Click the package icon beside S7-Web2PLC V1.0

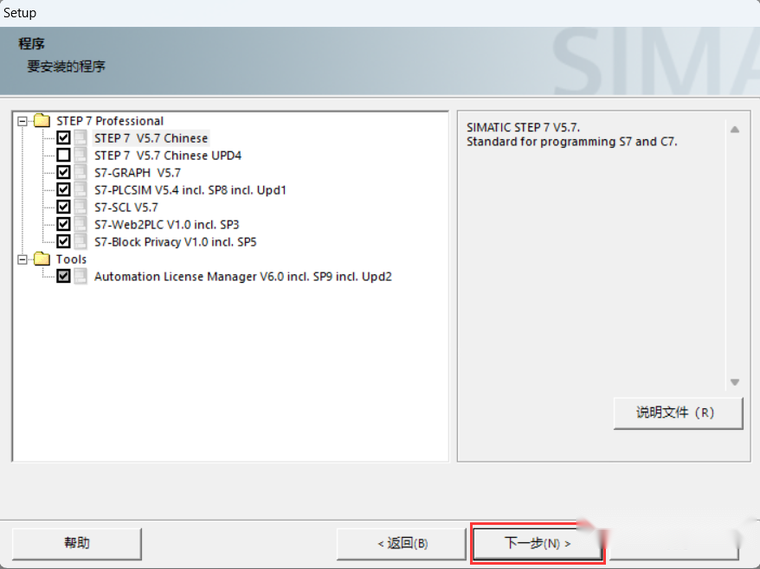pos(81,224)
